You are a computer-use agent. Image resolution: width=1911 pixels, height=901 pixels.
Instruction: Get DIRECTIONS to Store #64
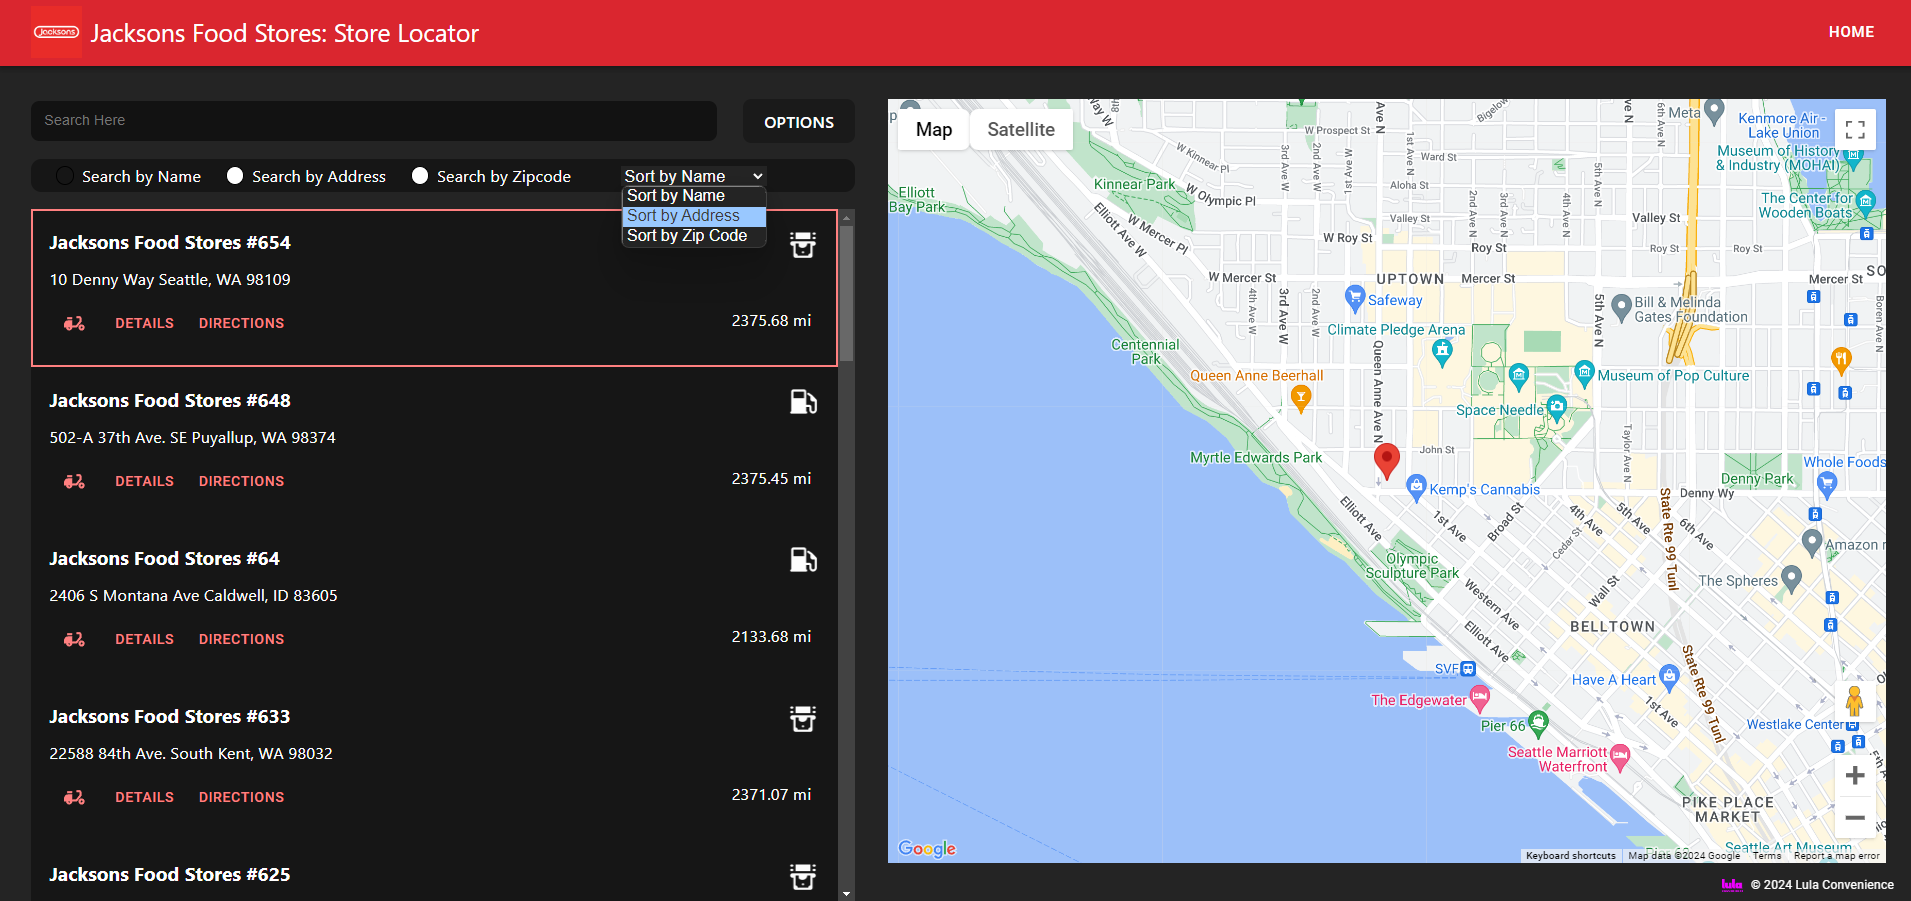coord(241,639)
